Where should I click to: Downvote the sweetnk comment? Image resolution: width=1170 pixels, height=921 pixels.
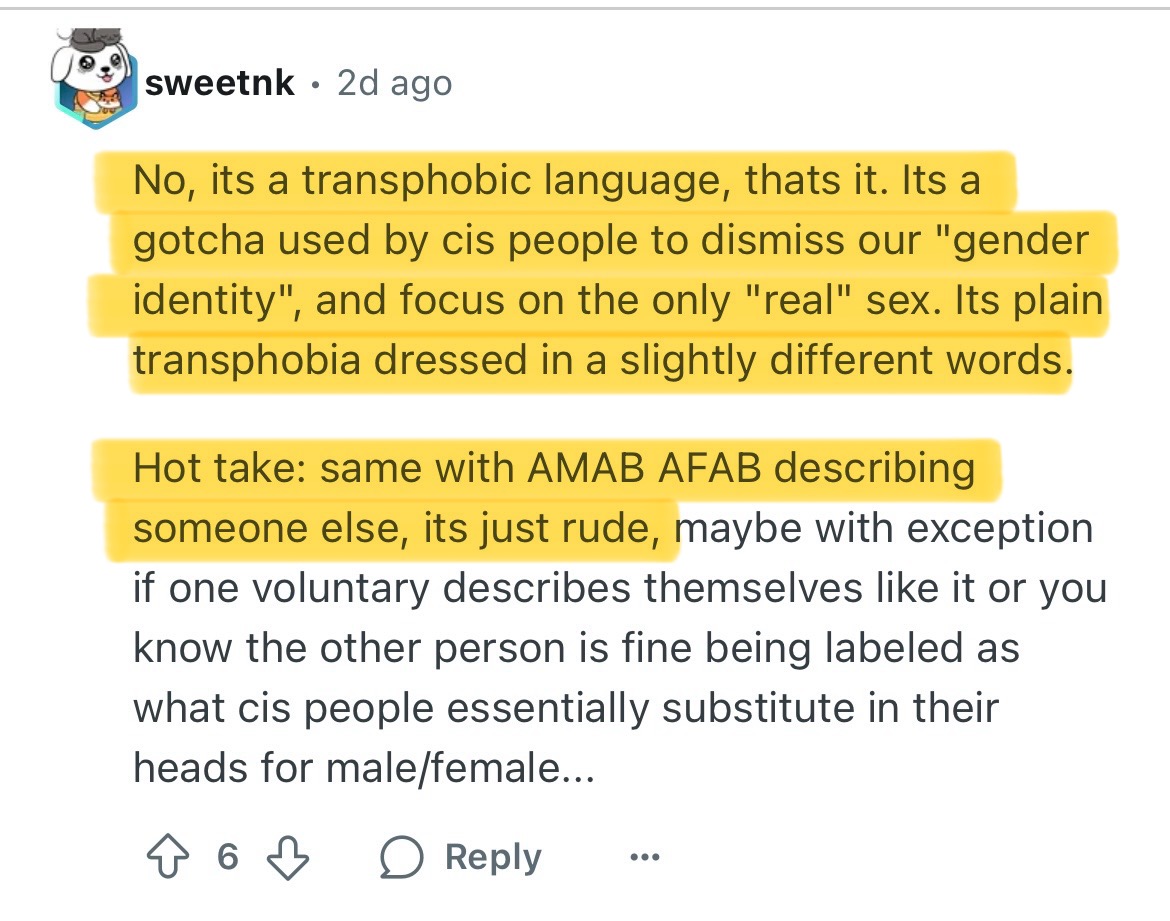(x=288, y=857)
